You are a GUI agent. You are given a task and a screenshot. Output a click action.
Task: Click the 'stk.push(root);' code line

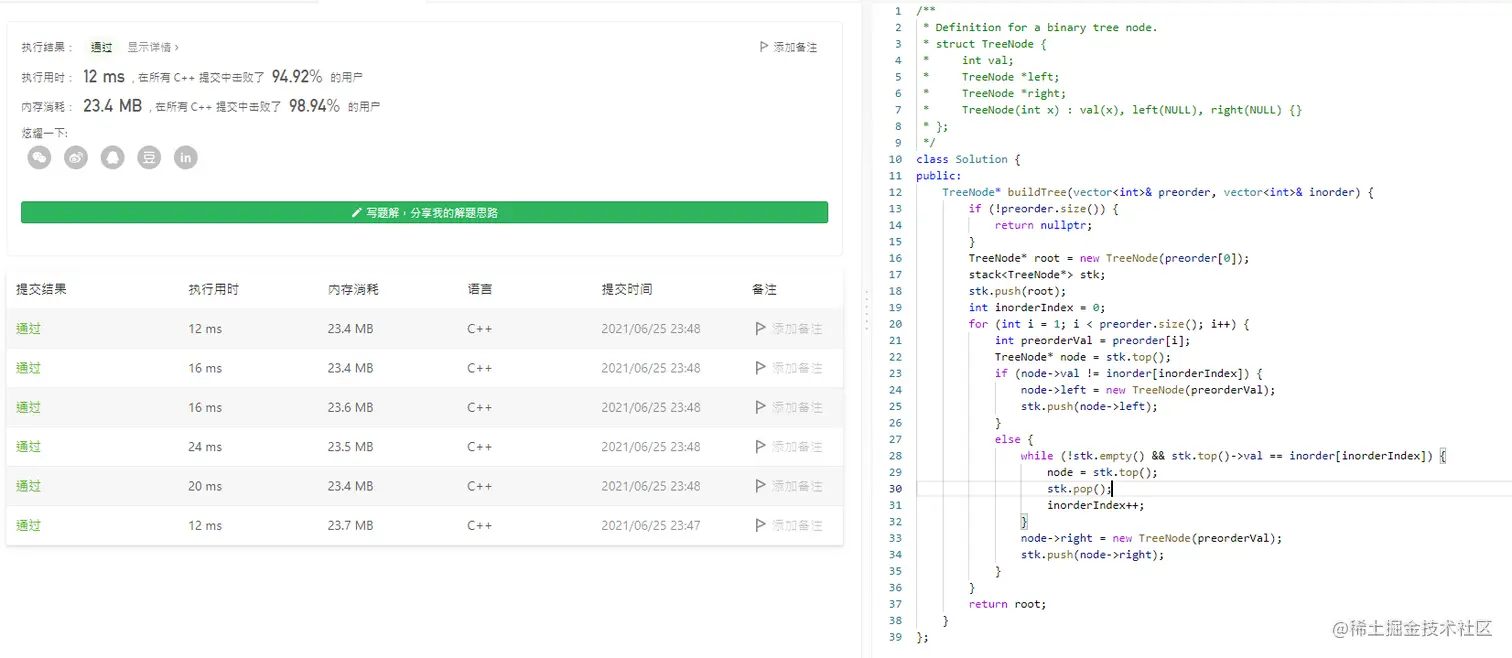pyautogui.click(x=1017, y=291)
